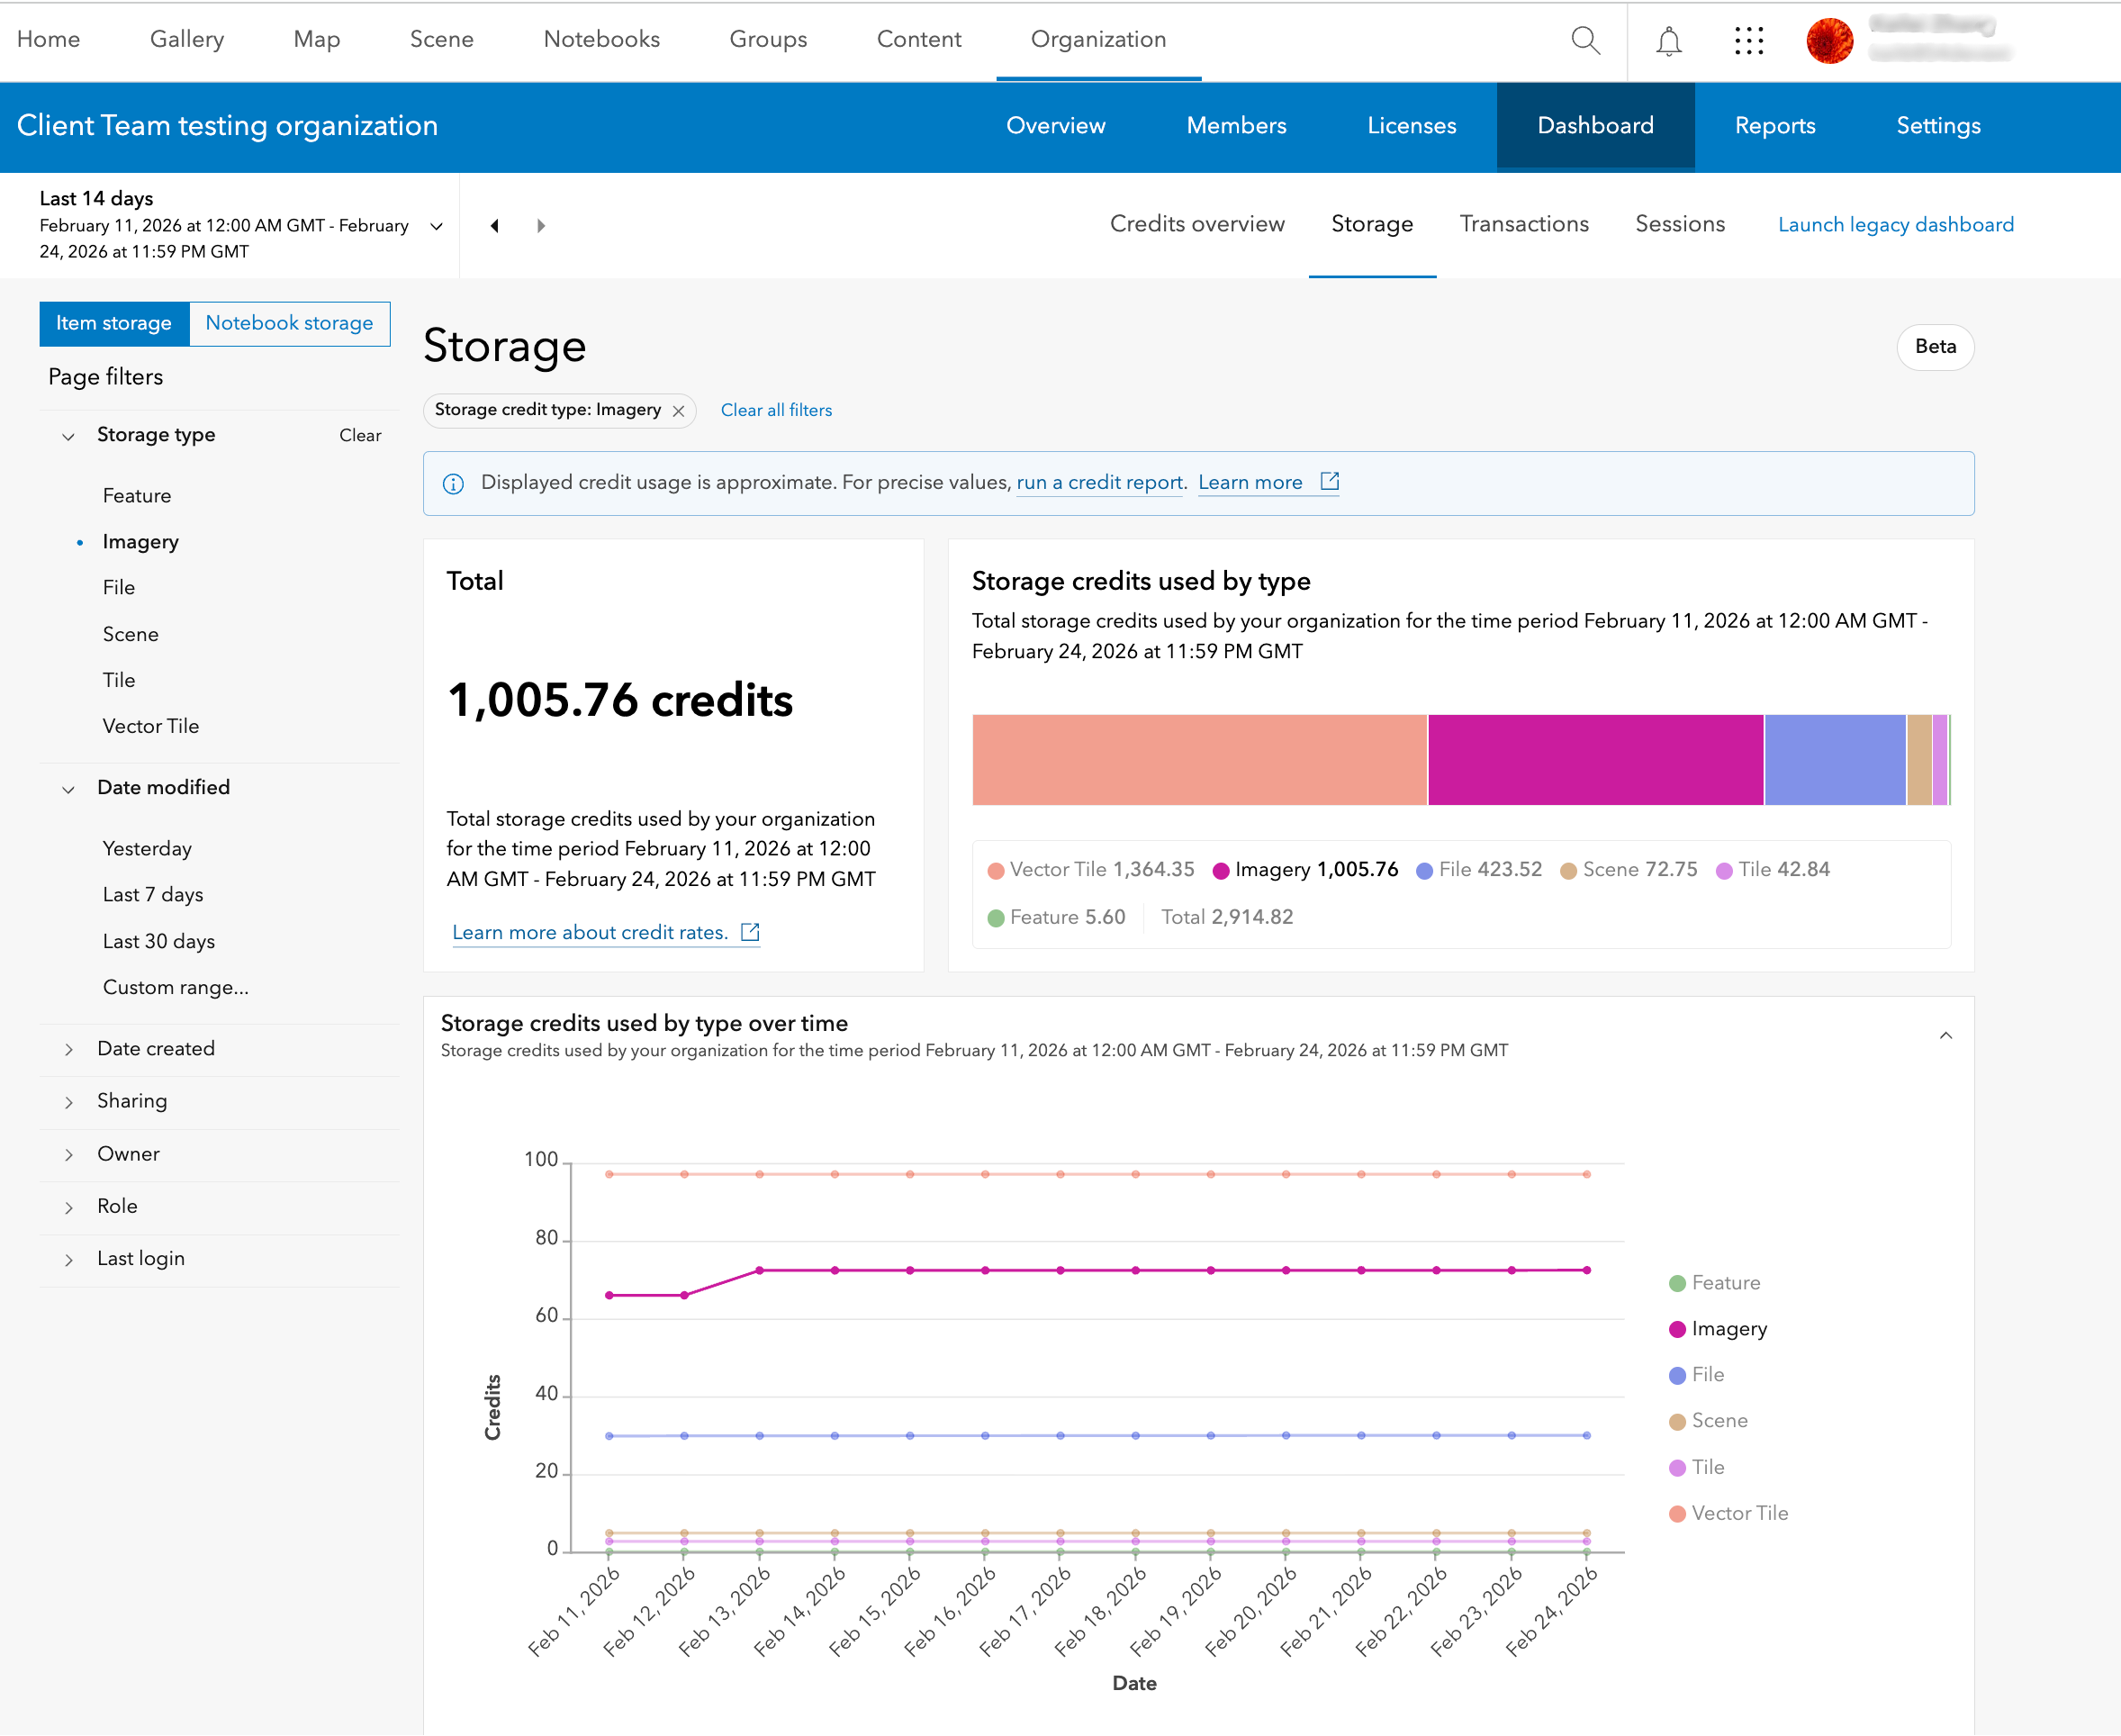This screenshot has height=1736, width=2121.
Task: Go to previous time period arrow
Action: pos(495,226)
